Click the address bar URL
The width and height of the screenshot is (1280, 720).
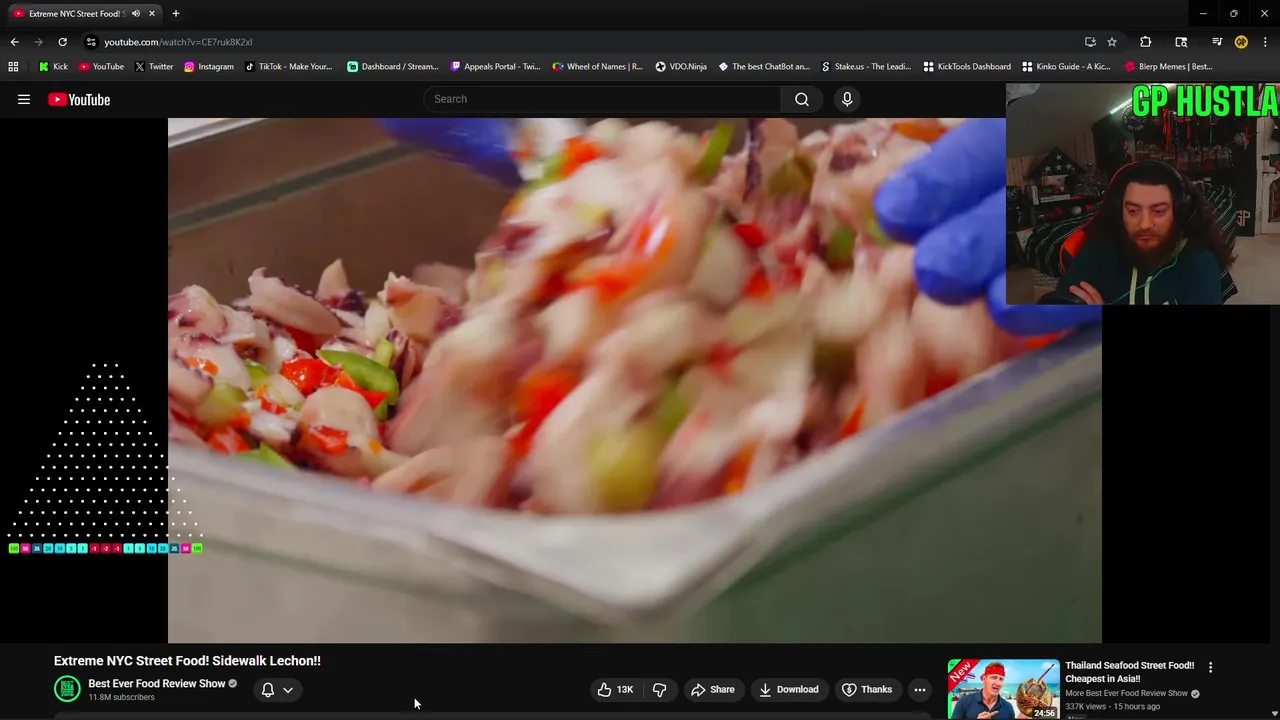[178, 42]
